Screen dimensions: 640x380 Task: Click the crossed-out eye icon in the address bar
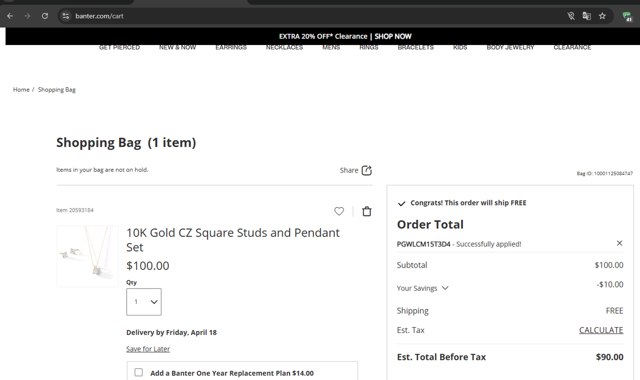coord(571,16)
